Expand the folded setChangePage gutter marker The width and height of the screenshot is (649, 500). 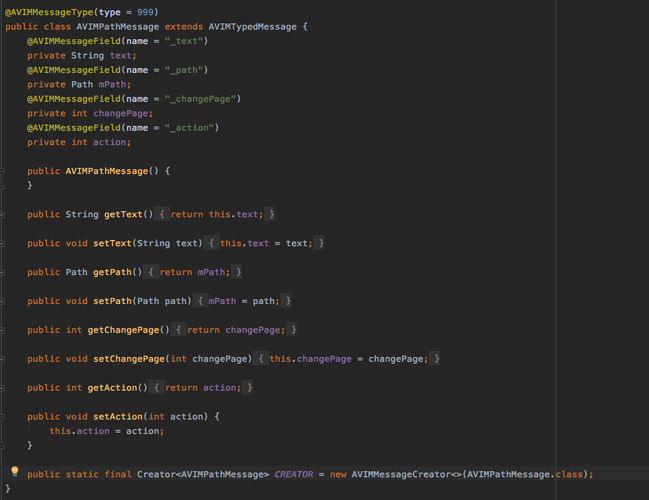click(x=2, y=359)
